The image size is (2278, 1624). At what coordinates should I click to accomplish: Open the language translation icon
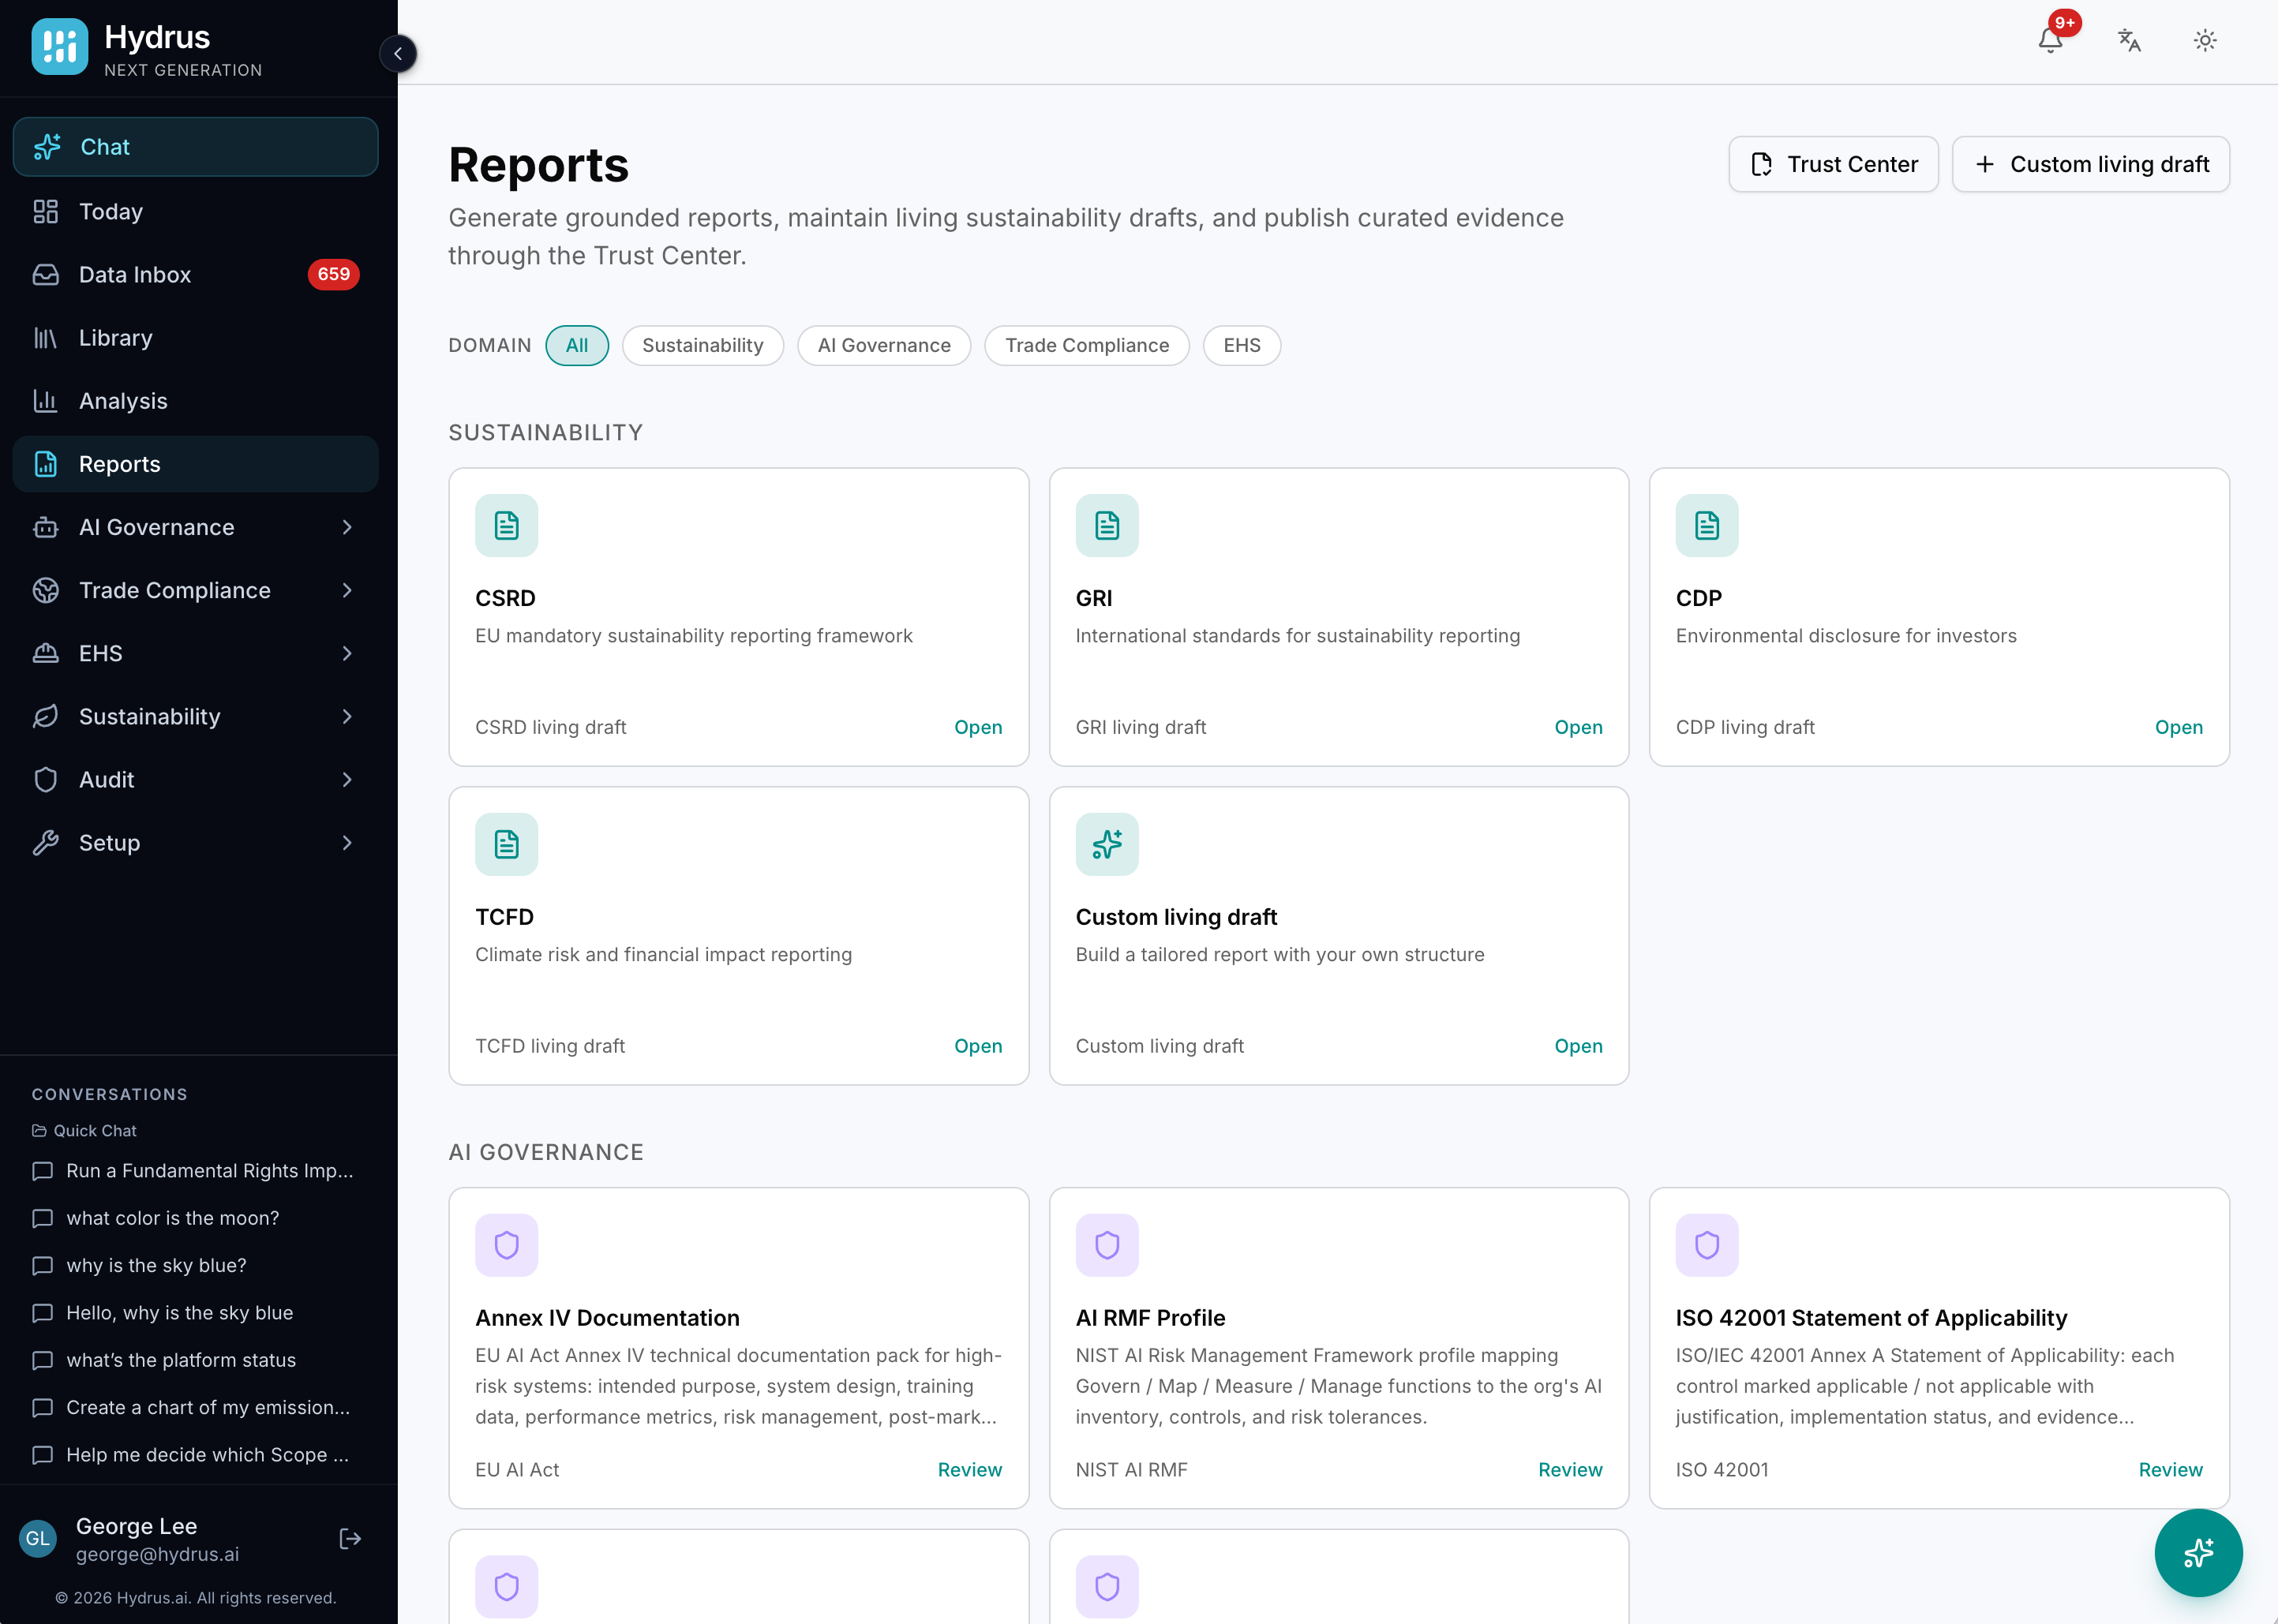pos(2129,40)
